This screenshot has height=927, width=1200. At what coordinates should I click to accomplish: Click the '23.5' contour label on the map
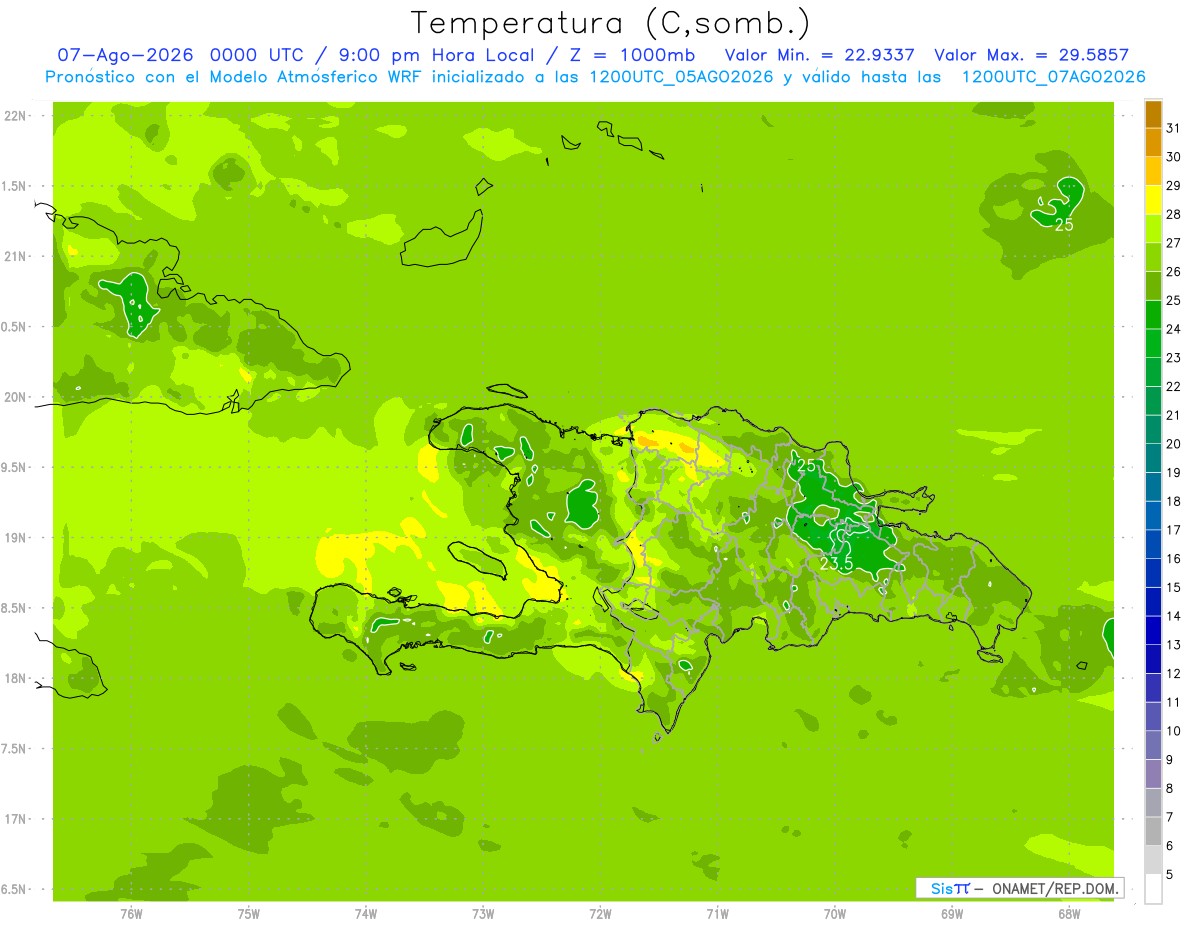click(836, 564)
